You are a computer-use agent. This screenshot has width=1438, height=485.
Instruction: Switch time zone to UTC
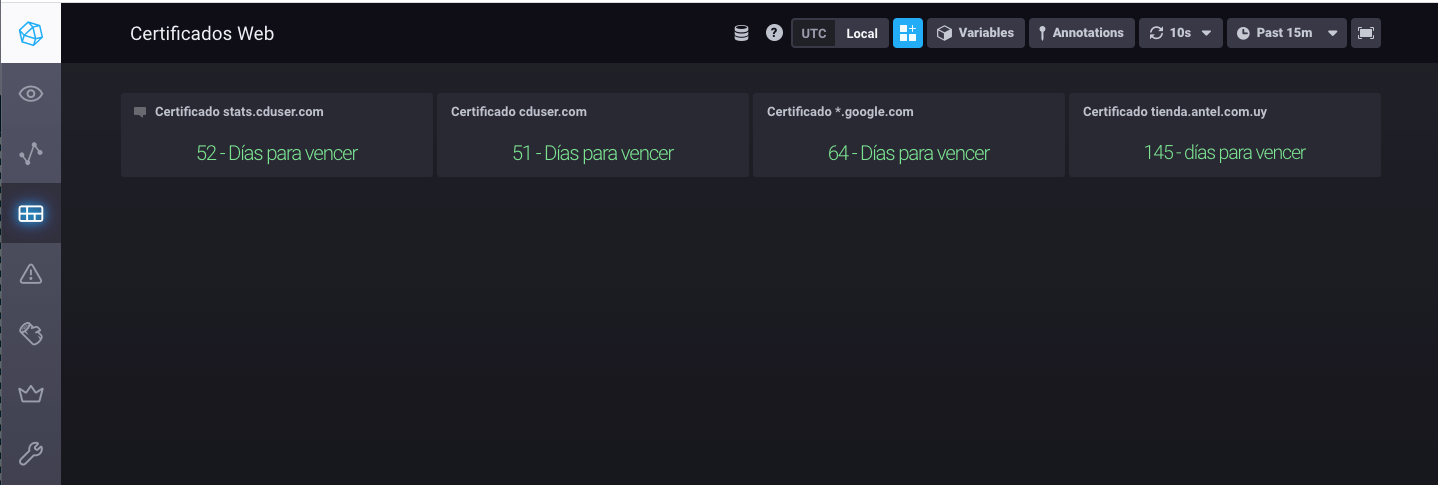click(814, 33)
